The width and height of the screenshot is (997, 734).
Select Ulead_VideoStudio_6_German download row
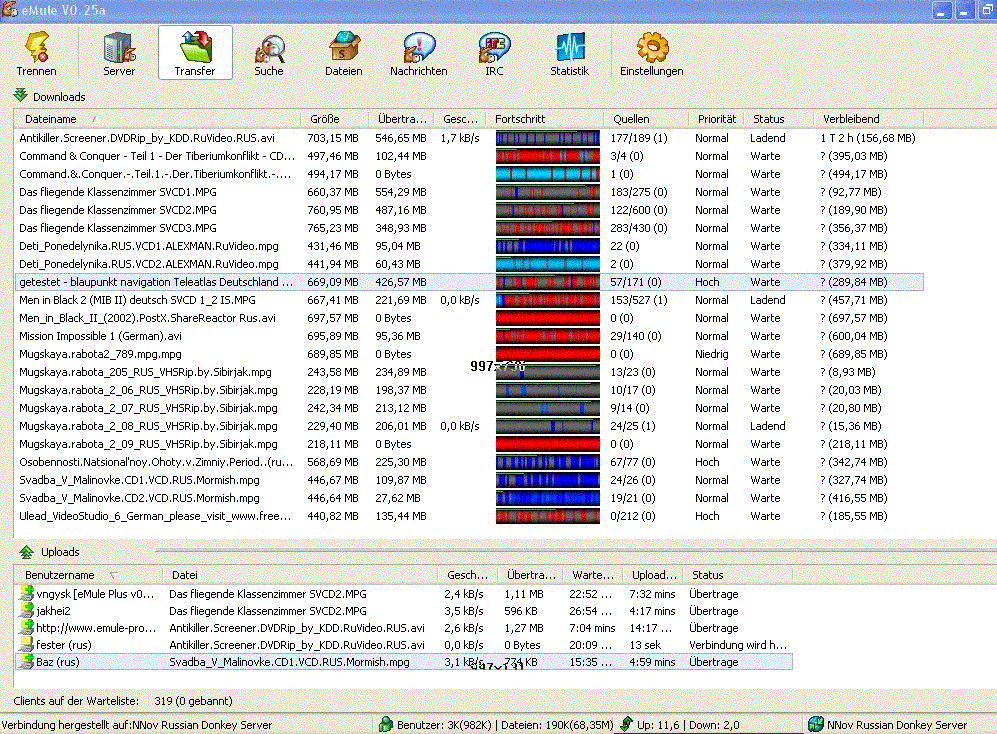[469, 516]
